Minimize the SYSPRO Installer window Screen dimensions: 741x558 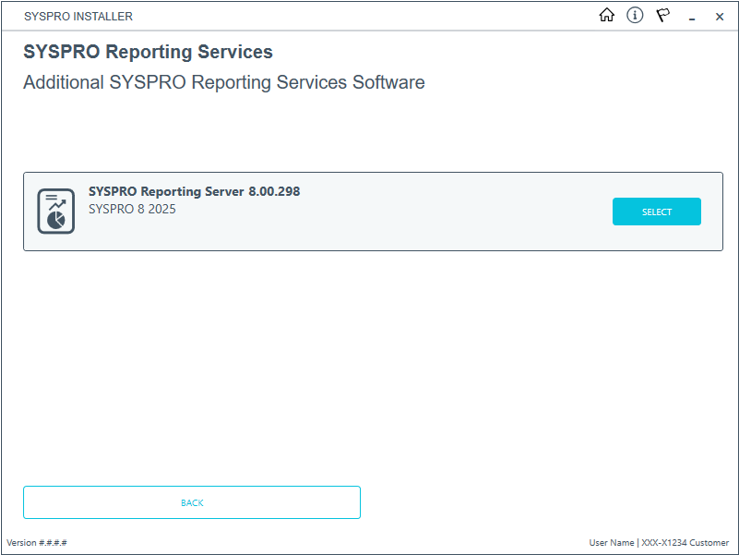coord(691,17)
